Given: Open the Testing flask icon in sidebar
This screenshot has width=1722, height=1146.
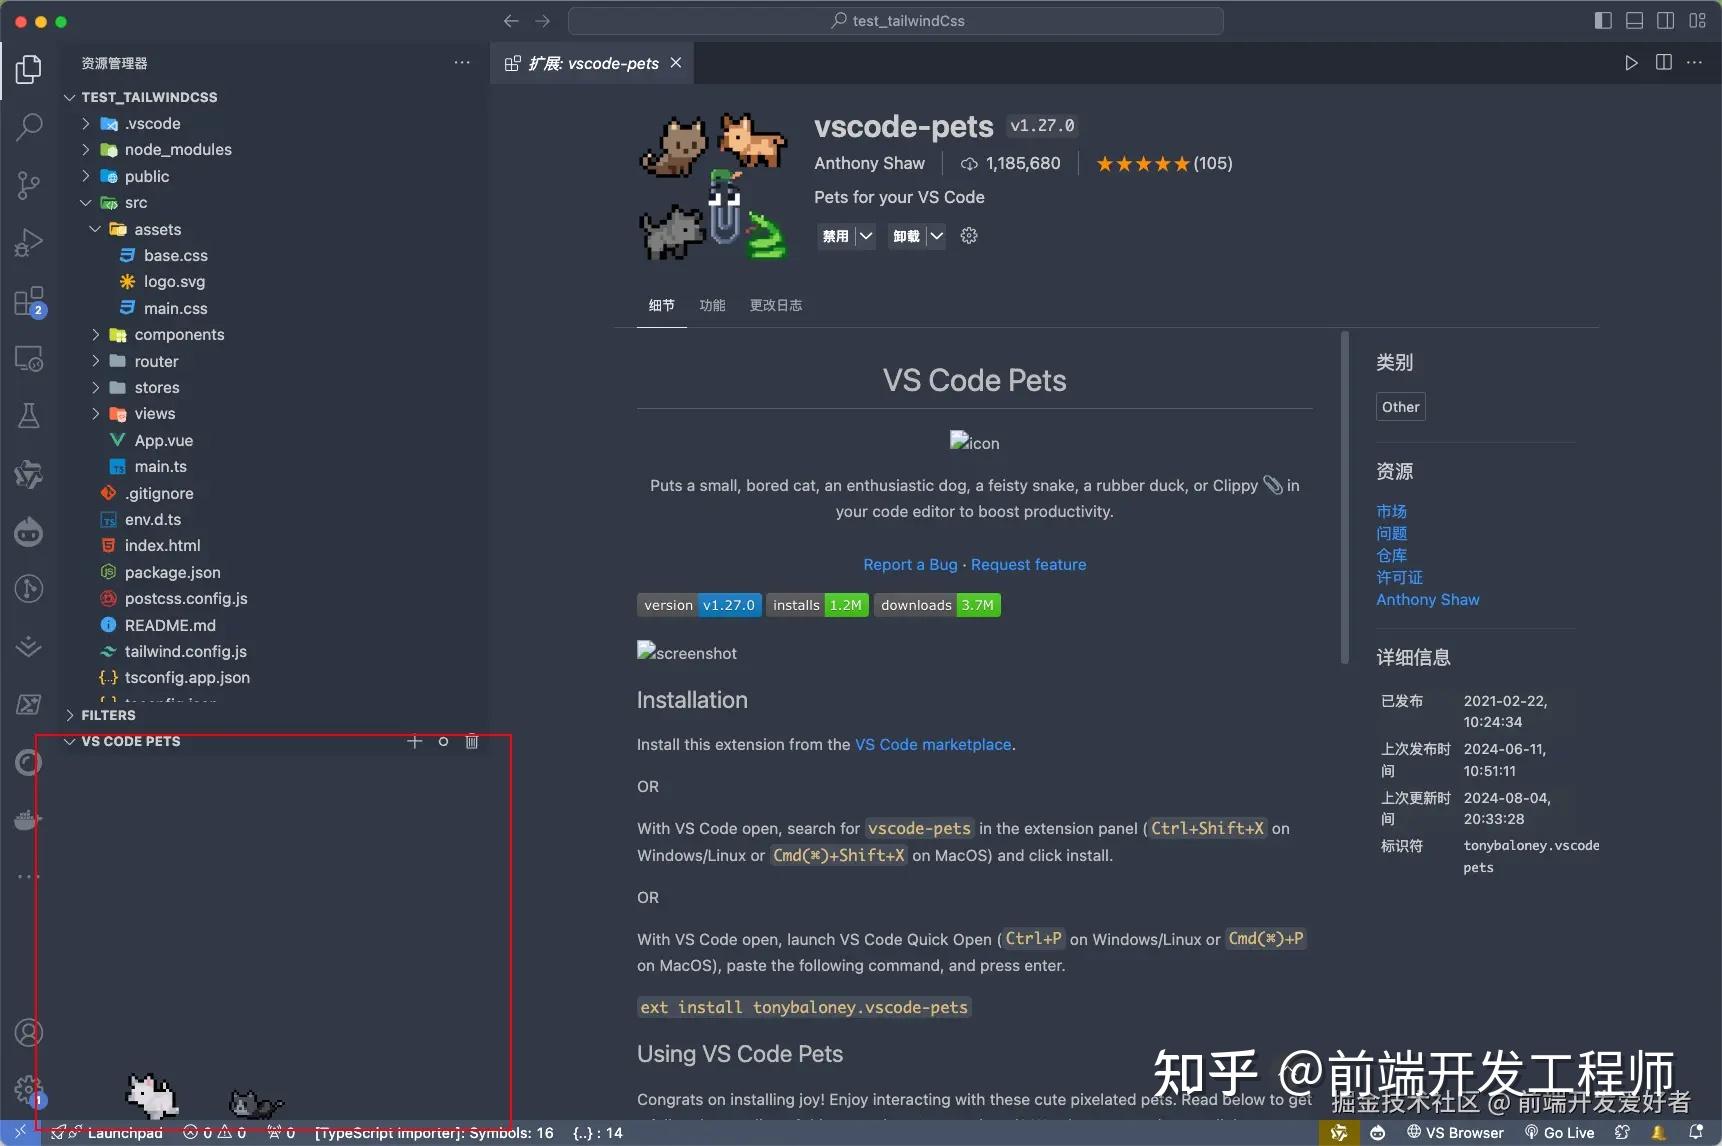Looking at the screenshot, I should 28,416.
